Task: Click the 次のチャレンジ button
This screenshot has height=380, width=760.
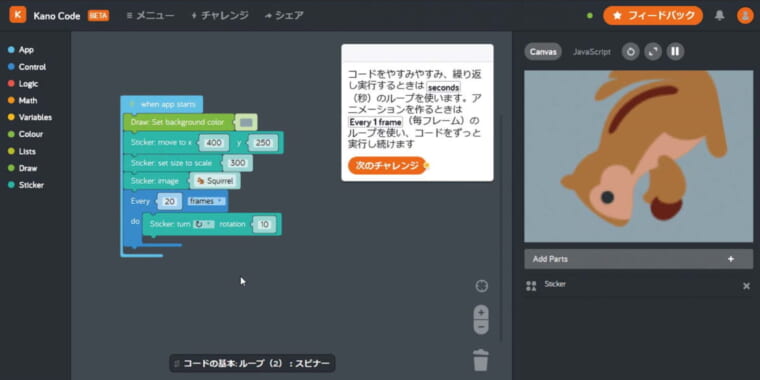Action: coord(387,165)
